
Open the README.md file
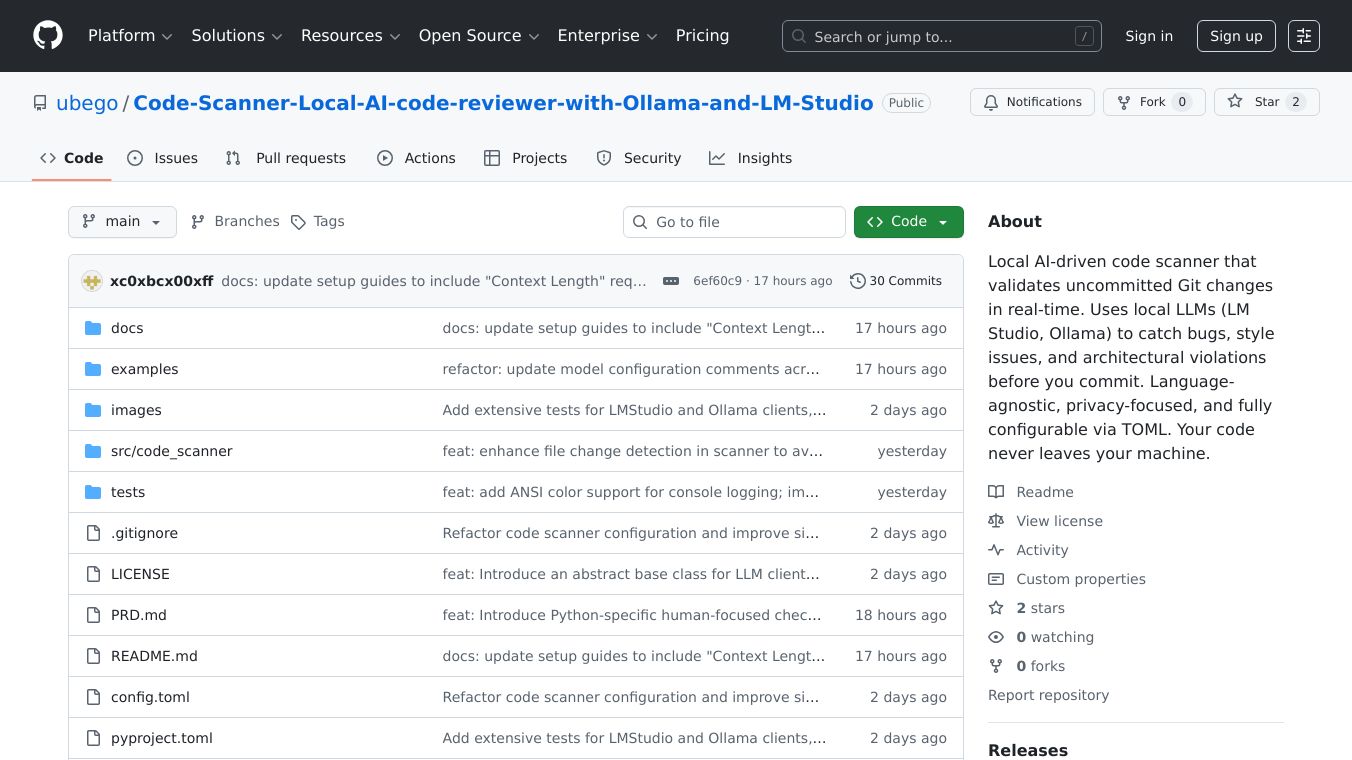click(x=154, y=656)
